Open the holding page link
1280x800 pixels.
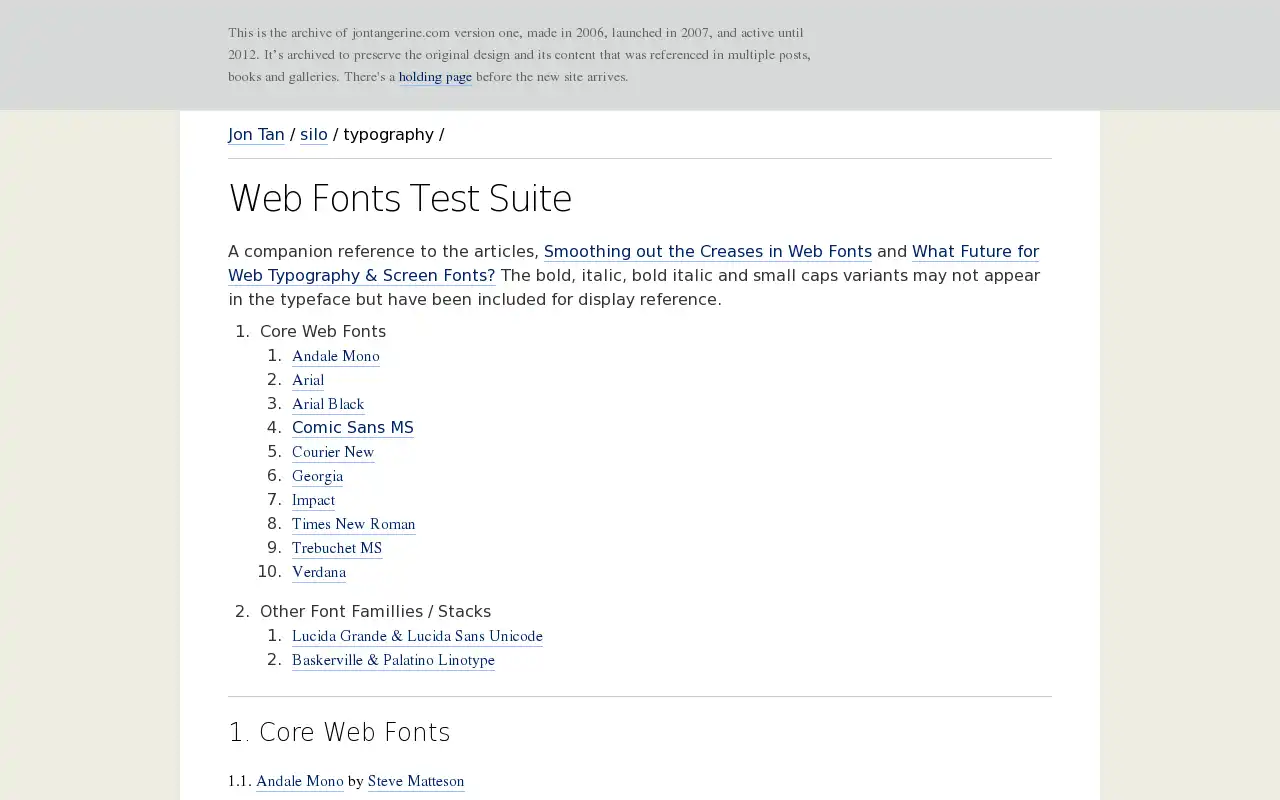coord(435,77)
